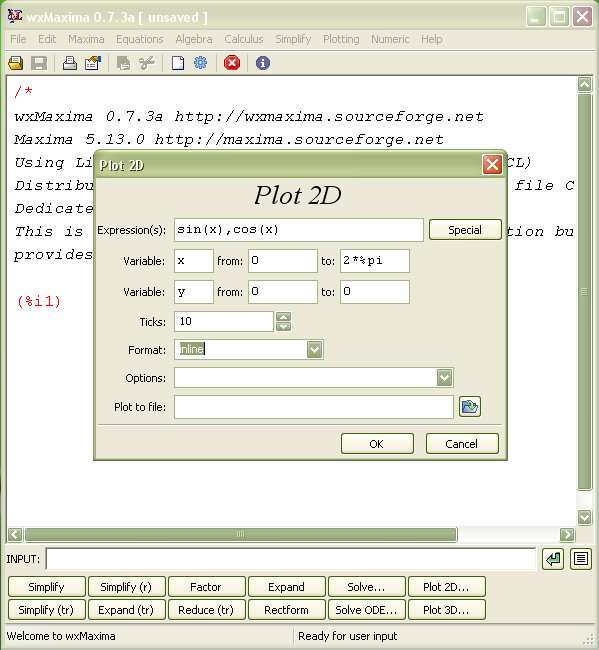Viewport: 599px width, 650px height.
Task: Click the Open file toolbar icon
Action: [16, 63]
